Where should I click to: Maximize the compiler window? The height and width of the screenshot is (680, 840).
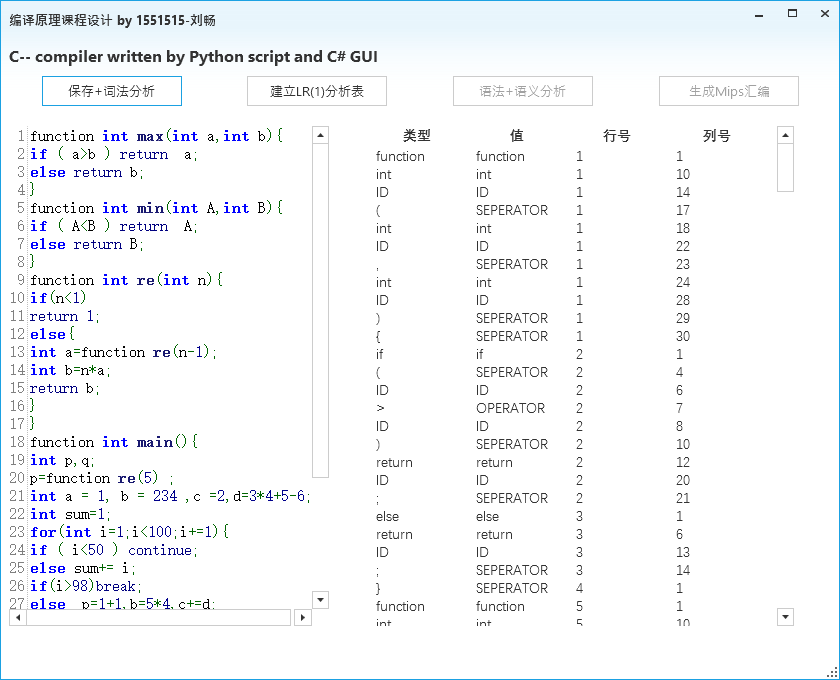(x=792, y=14)
